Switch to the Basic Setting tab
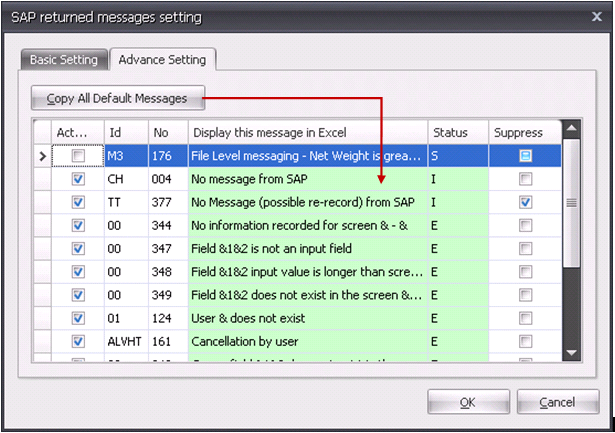This screenshot has width=615, height=433. coord(64,60)
